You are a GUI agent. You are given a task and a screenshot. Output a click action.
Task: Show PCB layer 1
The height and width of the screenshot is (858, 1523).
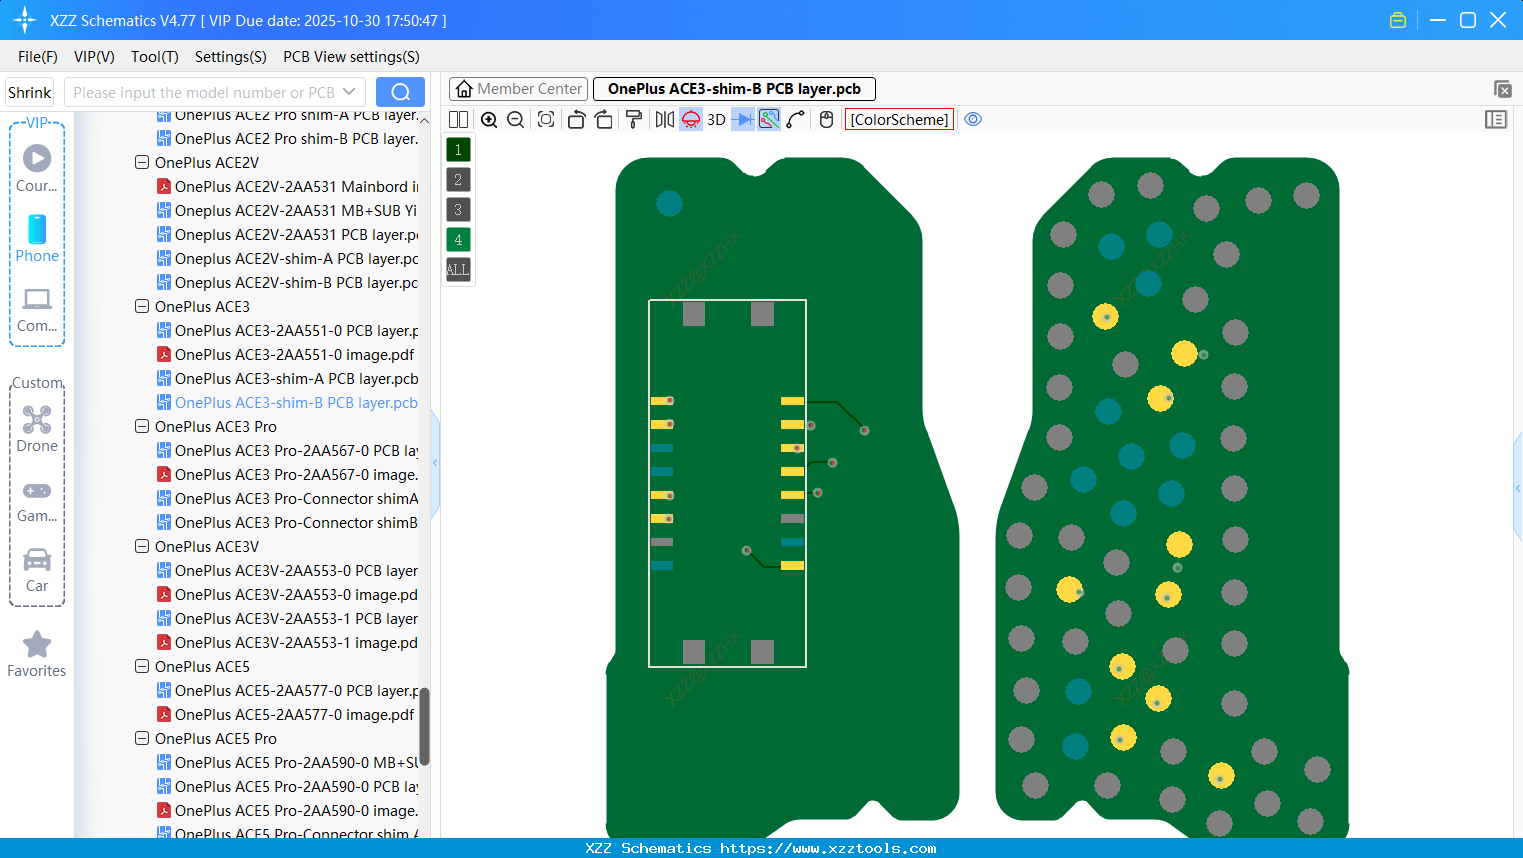(458, 150)
